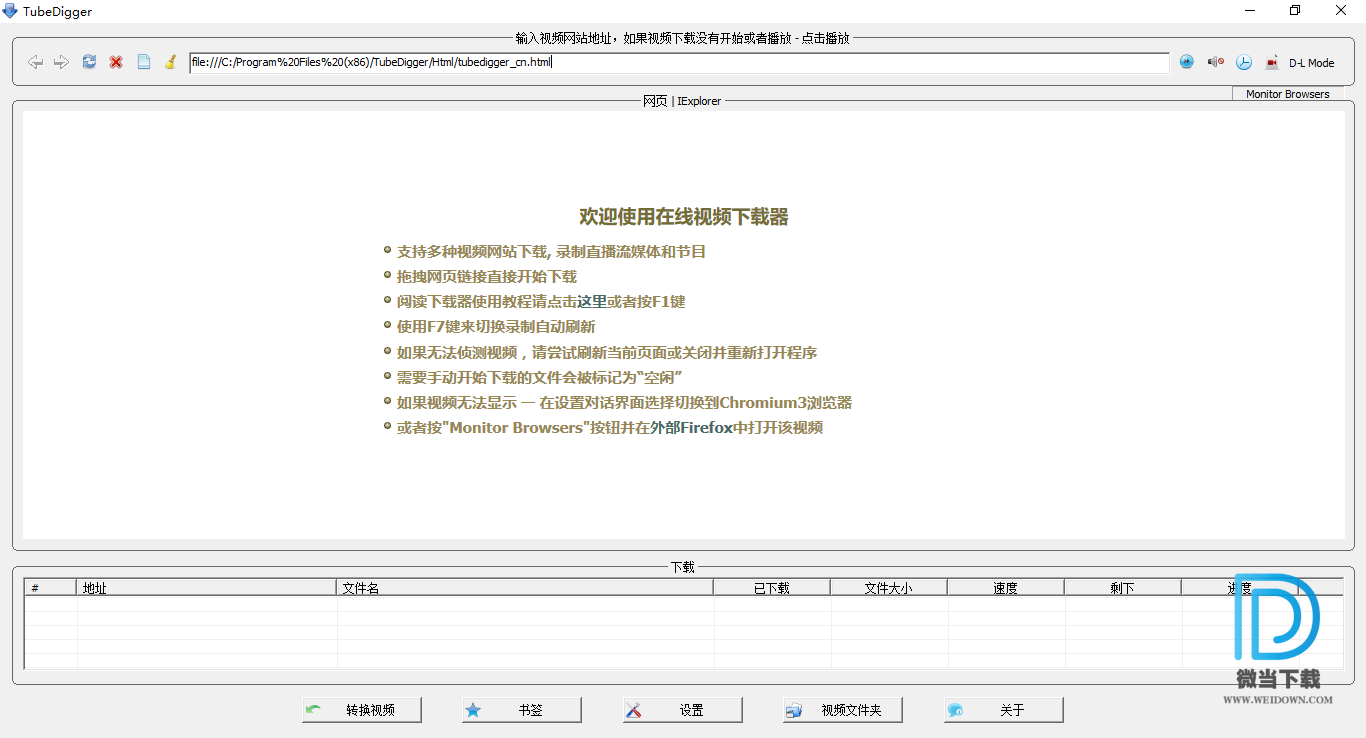Open the 外部Firefox link
1366x738 pixels.
click(x=692, y=427)
